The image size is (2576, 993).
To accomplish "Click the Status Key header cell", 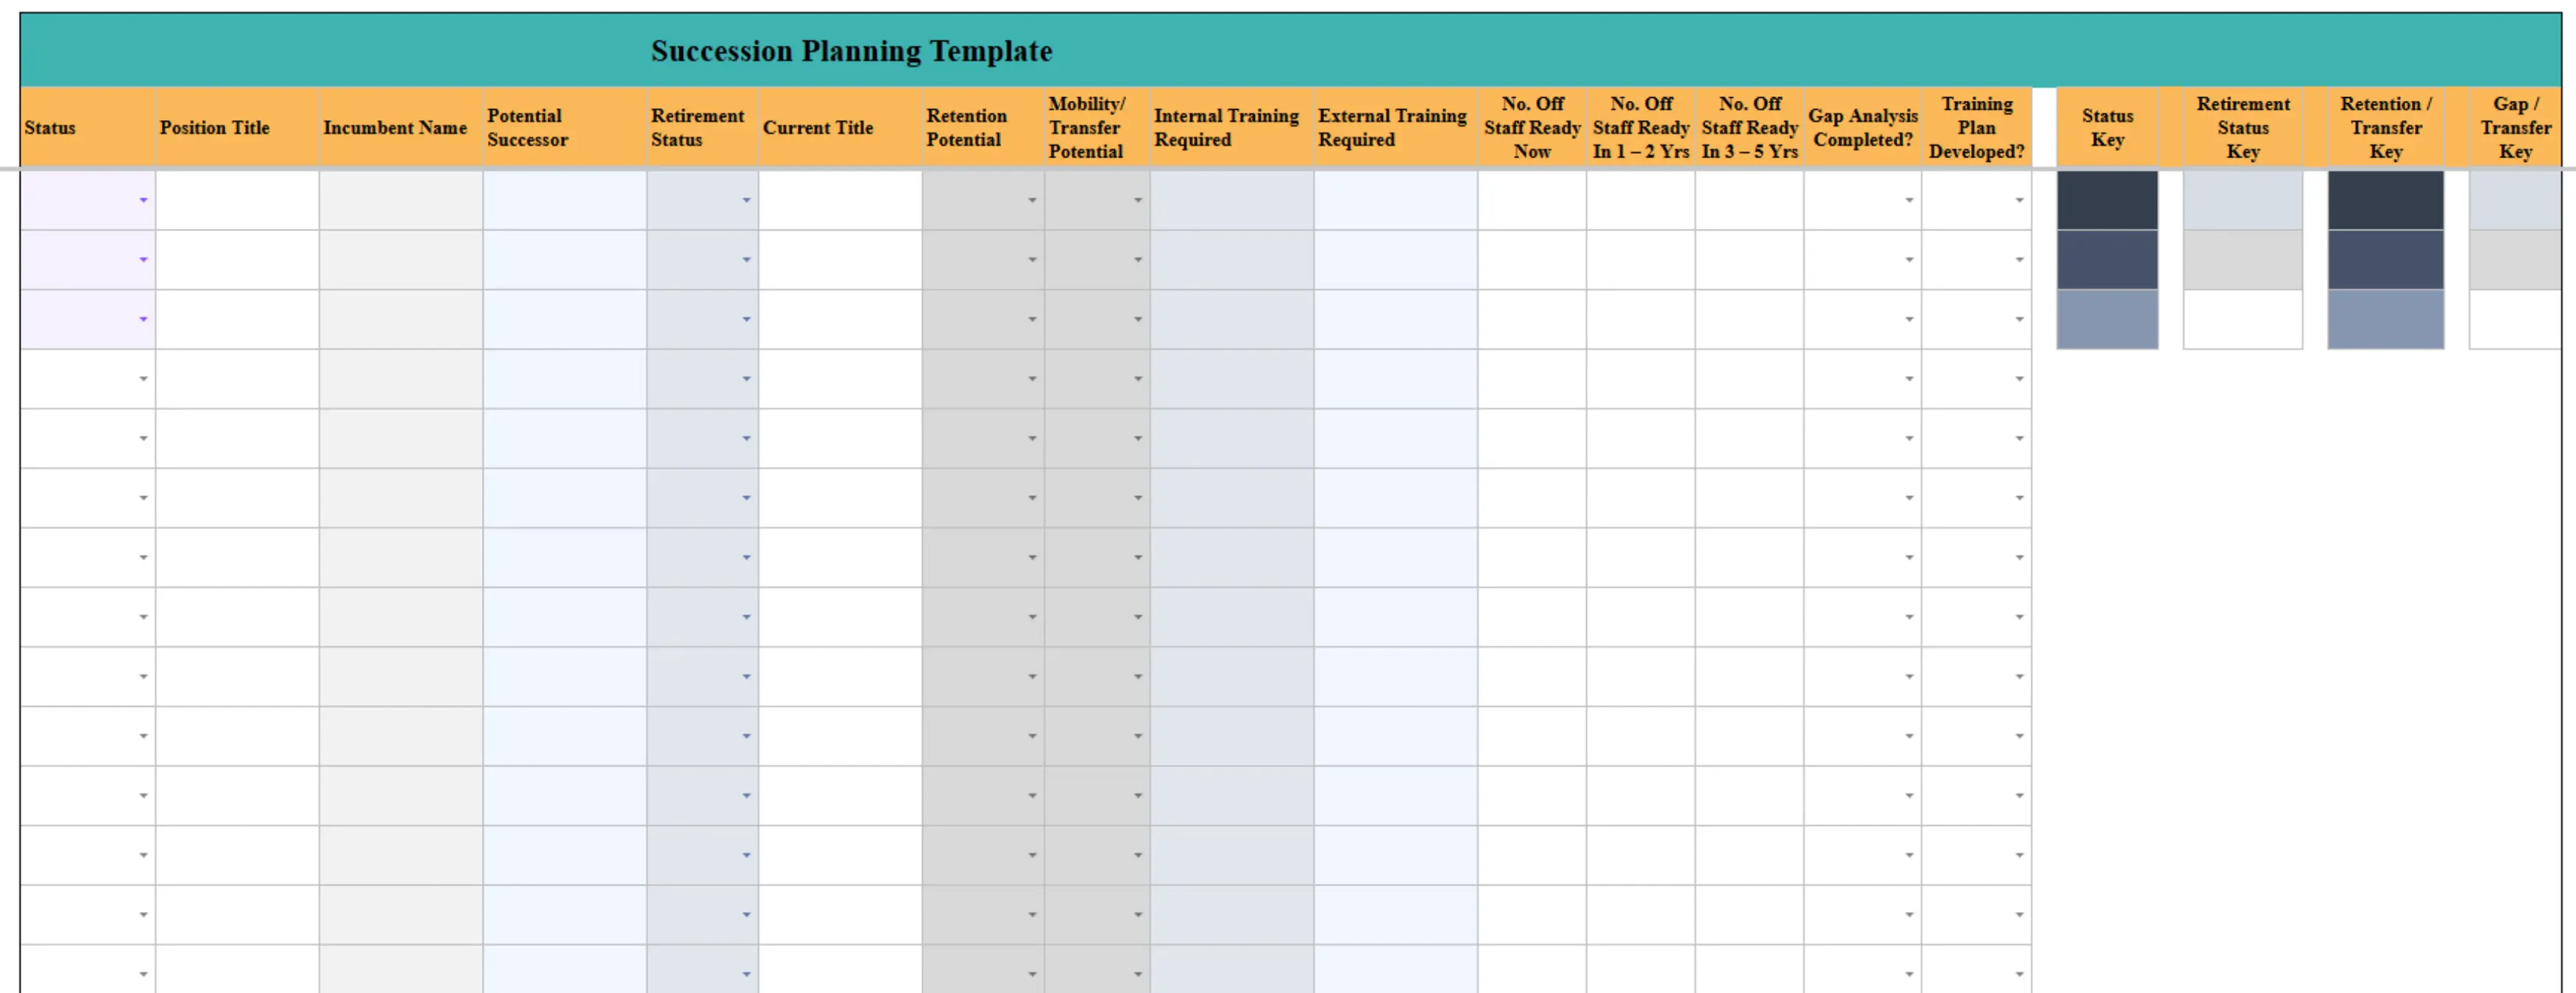I will coord(2107,128).
